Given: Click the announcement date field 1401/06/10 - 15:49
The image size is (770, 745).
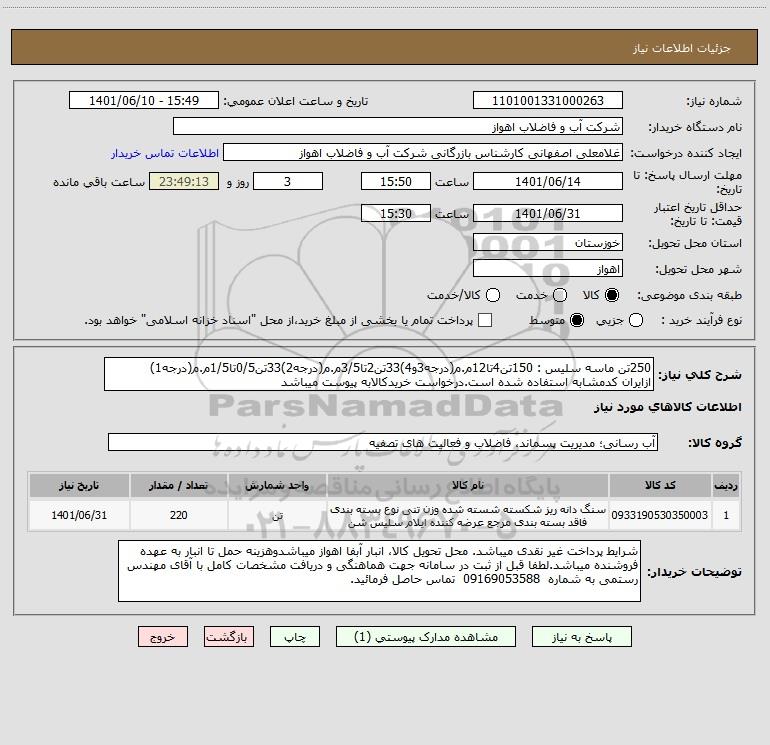Looking at the screenshot, I should (x=144, y=101).
